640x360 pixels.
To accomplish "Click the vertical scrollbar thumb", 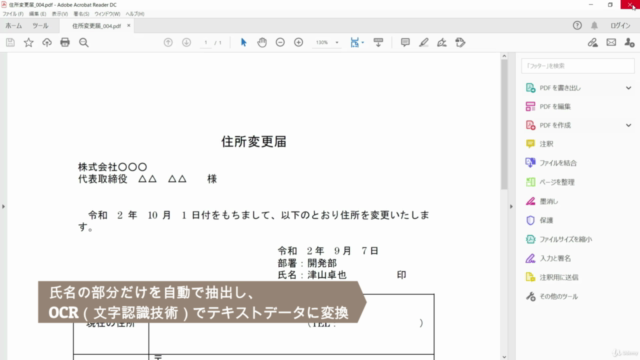I will [504, 124].
